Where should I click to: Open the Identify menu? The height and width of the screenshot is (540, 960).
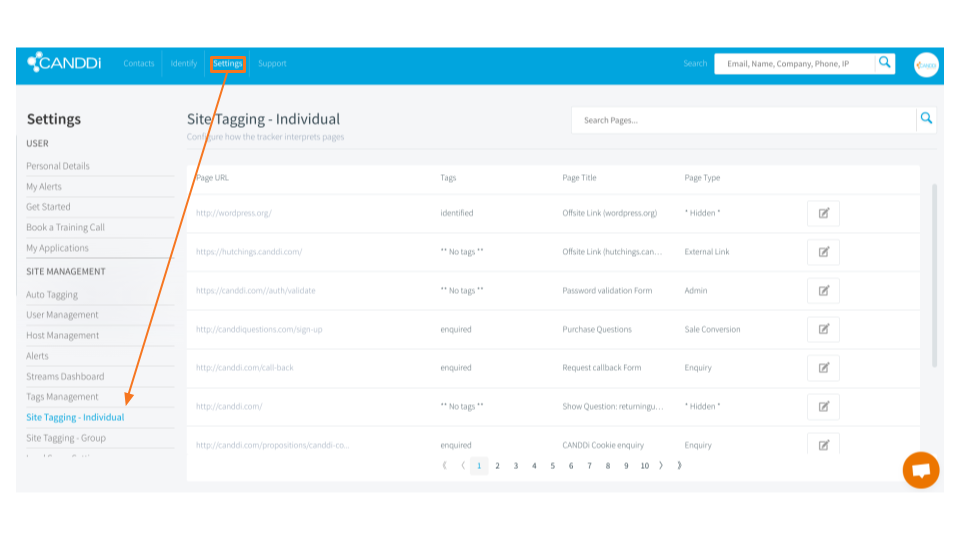coord(184,63)
